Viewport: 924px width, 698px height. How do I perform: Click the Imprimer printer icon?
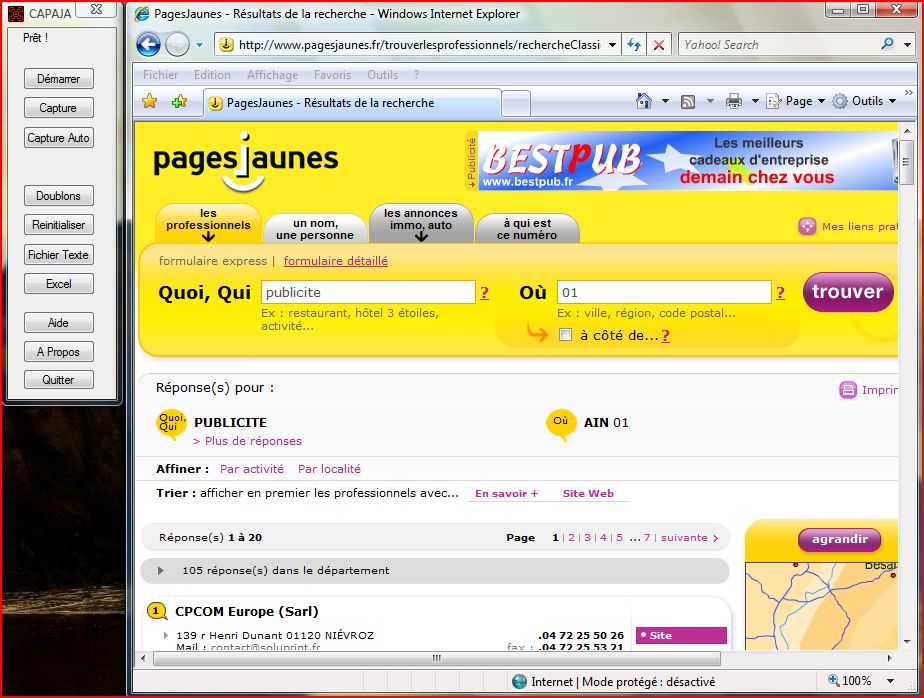click(x=847, y=390)
